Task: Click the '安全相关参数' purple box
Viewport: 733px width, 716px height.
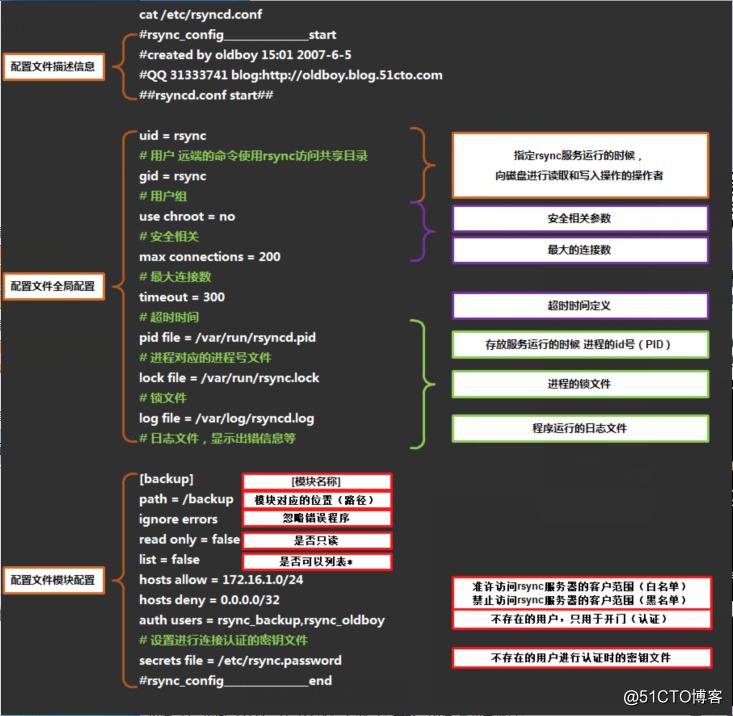Action: 580,218
